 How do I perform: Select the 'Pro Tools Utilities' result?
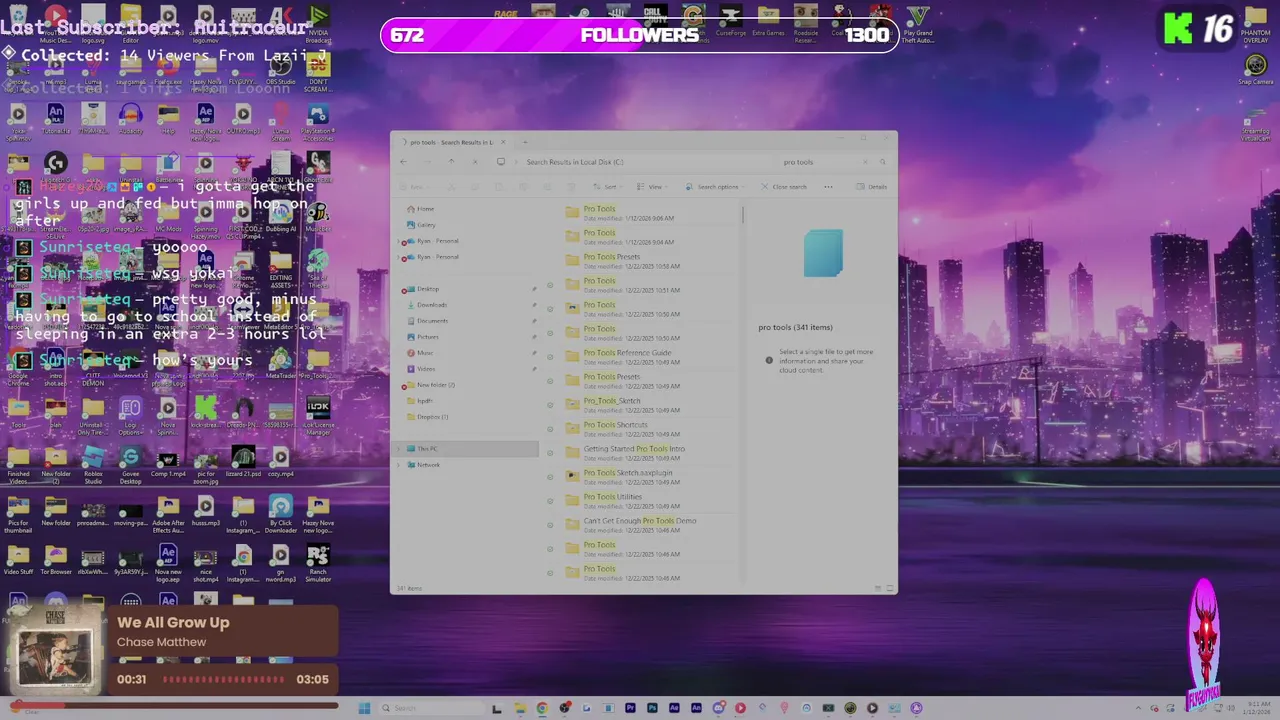(650, 501)
